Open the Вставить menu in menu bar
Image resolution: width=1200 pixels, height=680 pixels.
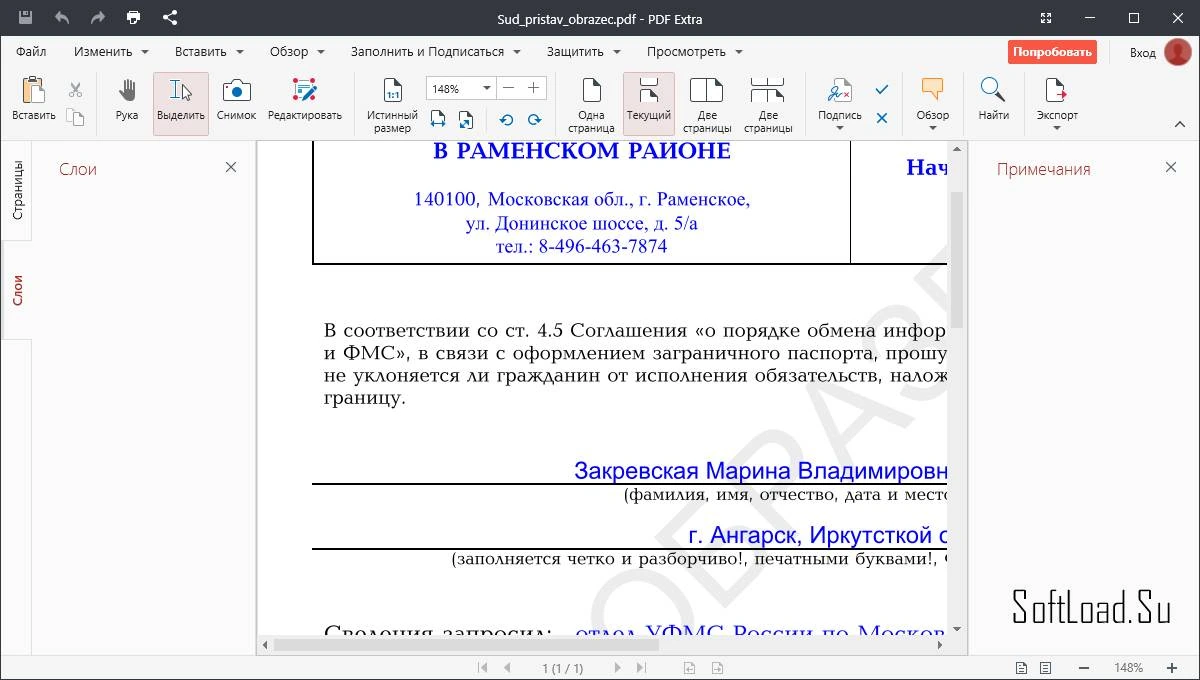[x=208, y=51]
